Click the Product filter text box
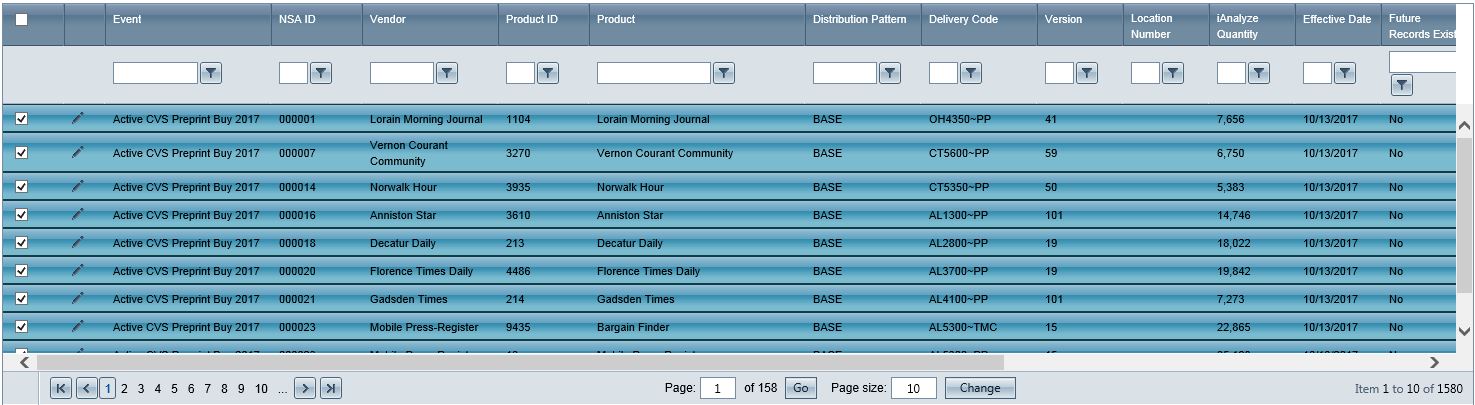This screenshot has width=1475, height=405. point(654,73)
